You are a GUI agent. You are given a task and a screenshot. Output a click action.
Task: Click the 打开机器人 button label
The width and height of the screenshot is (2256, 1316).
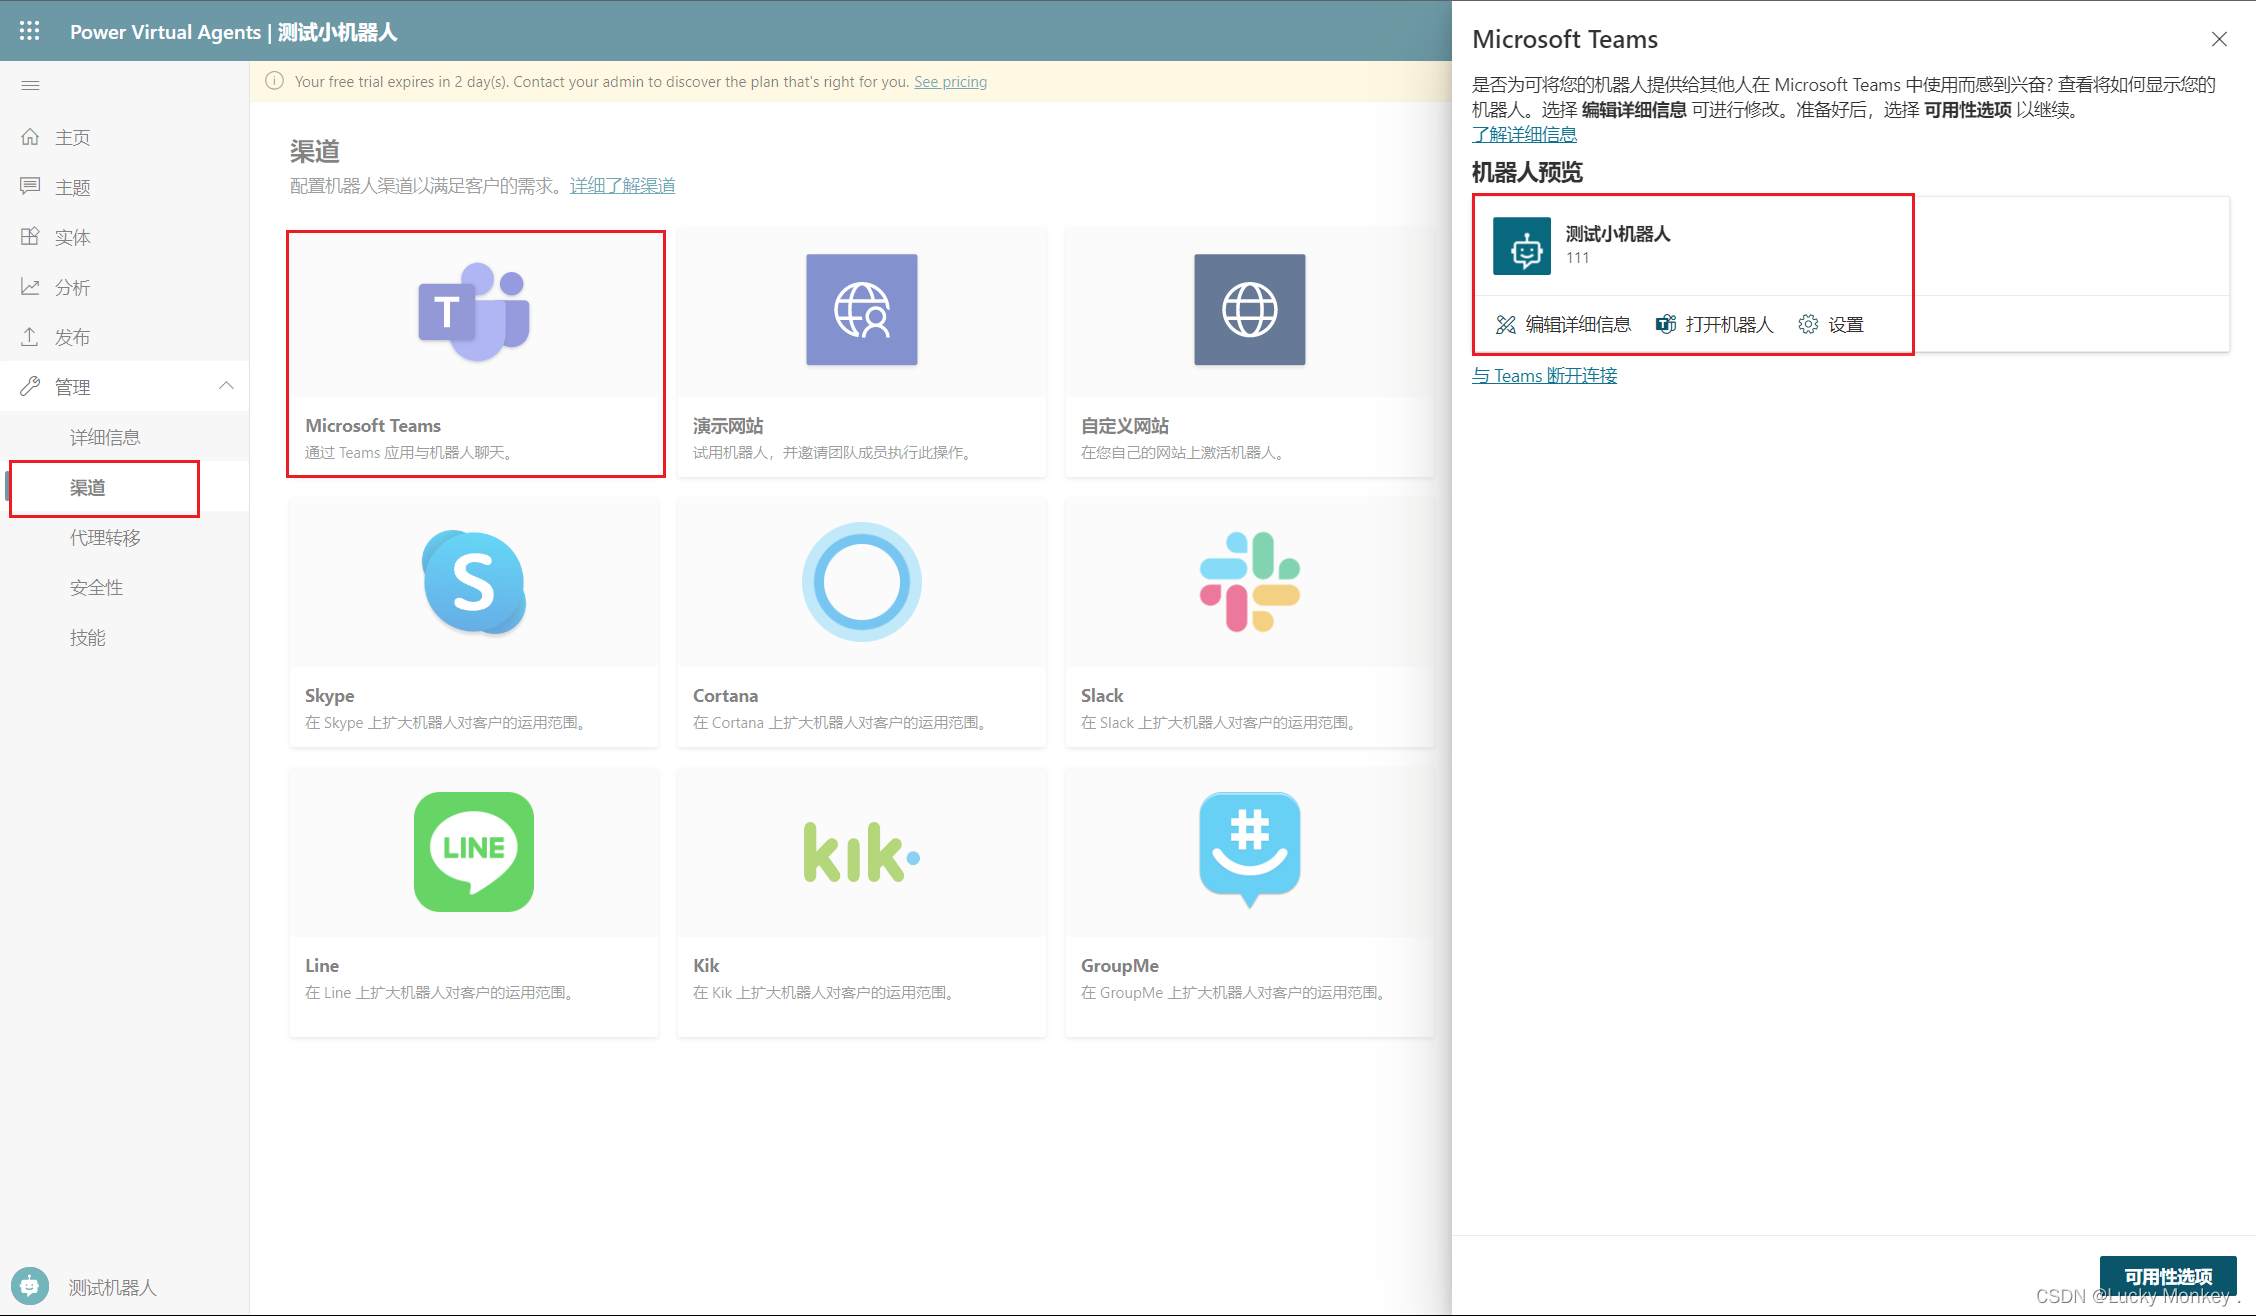pos(1729,325)
